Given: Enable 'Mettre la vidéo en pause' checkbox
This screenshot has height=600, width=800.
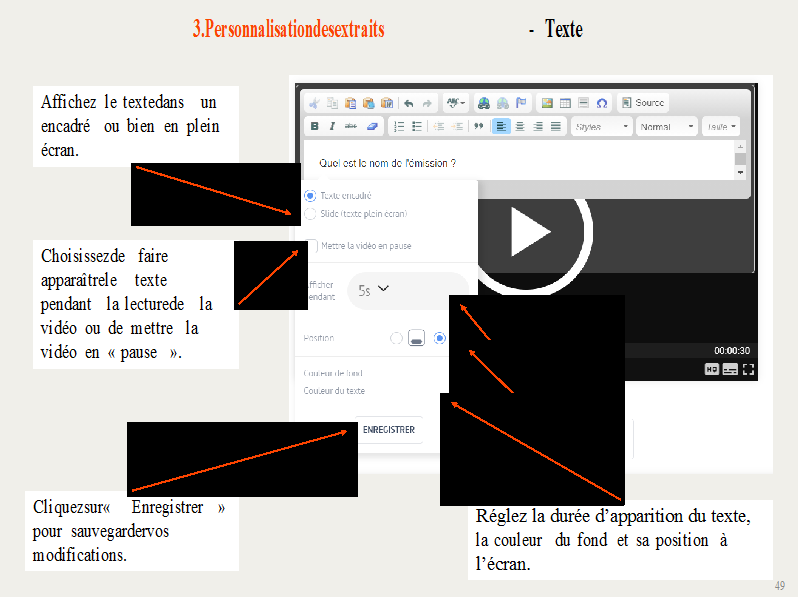Looking at the screenshot, I should [x=313, y=246].
